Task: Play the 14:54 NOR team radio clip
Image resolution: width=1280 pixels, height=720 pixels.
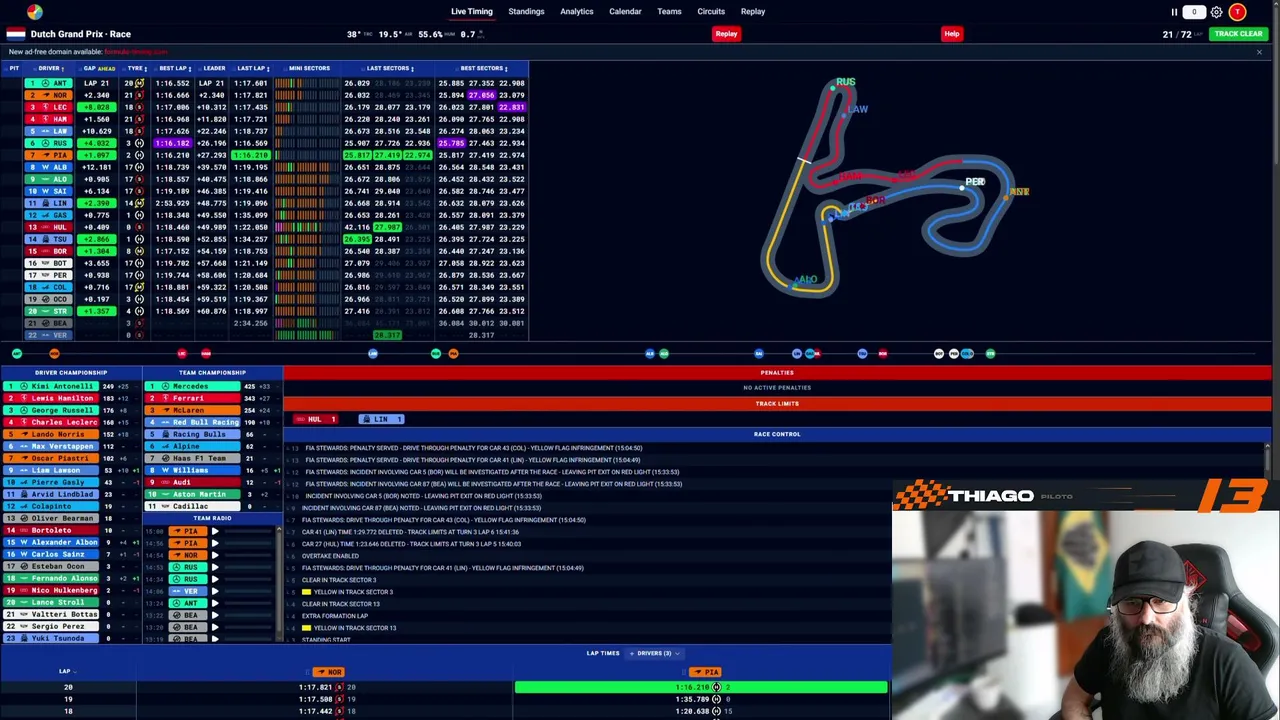Action: 215,555
